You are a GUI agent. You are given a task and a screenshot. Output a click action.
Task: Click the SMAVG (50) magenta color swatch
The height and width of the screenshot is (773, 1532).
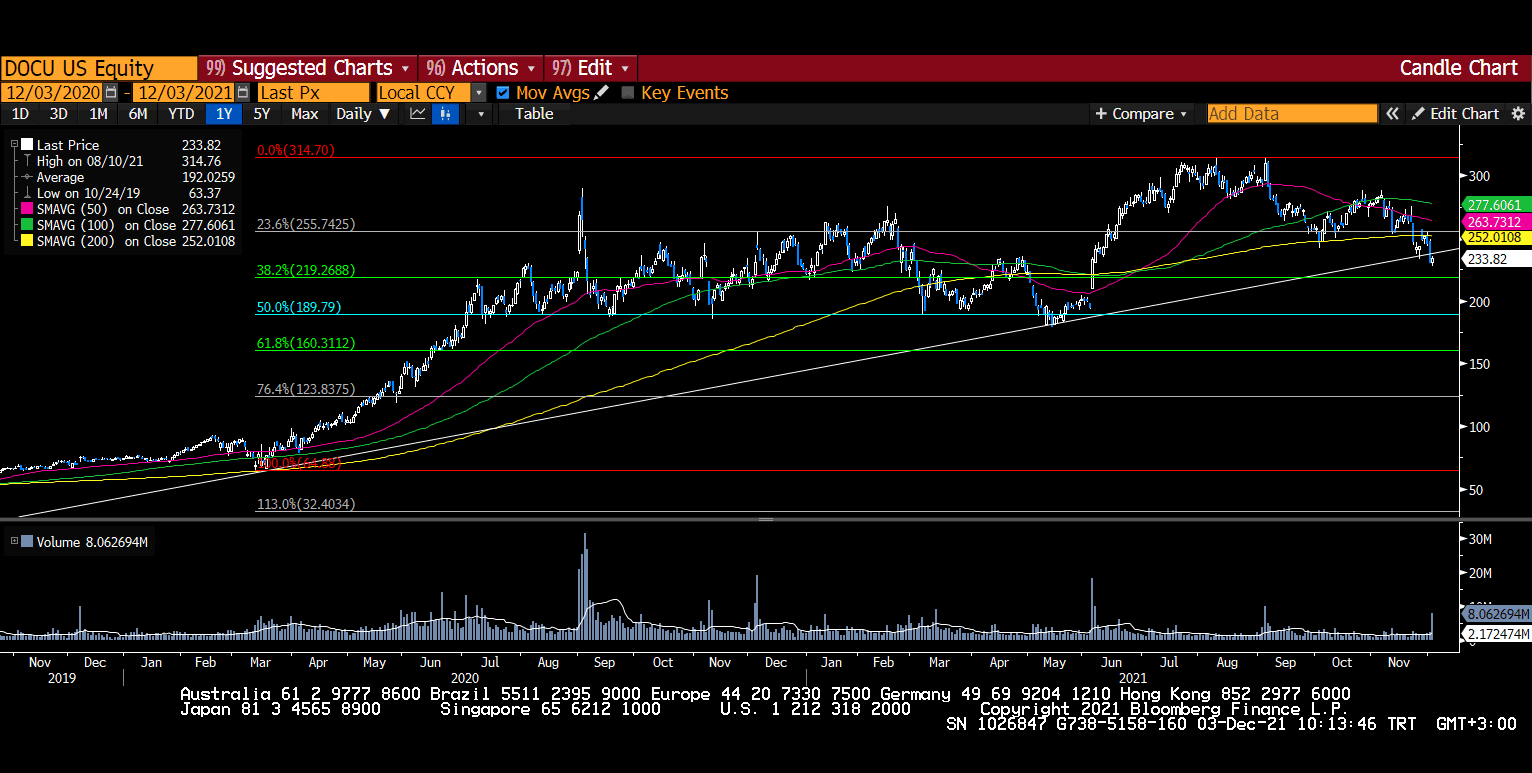(27, 209)
